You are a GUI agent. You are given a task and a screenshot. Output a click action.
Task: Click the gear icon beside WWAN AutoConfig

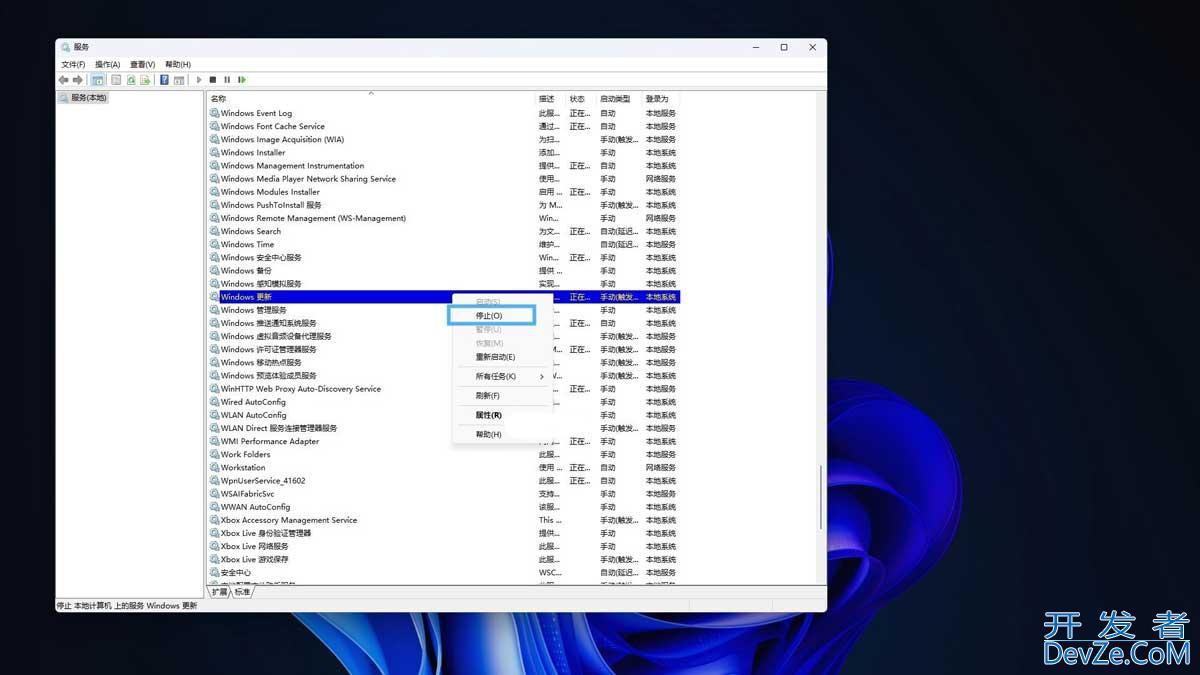(214, 507)
